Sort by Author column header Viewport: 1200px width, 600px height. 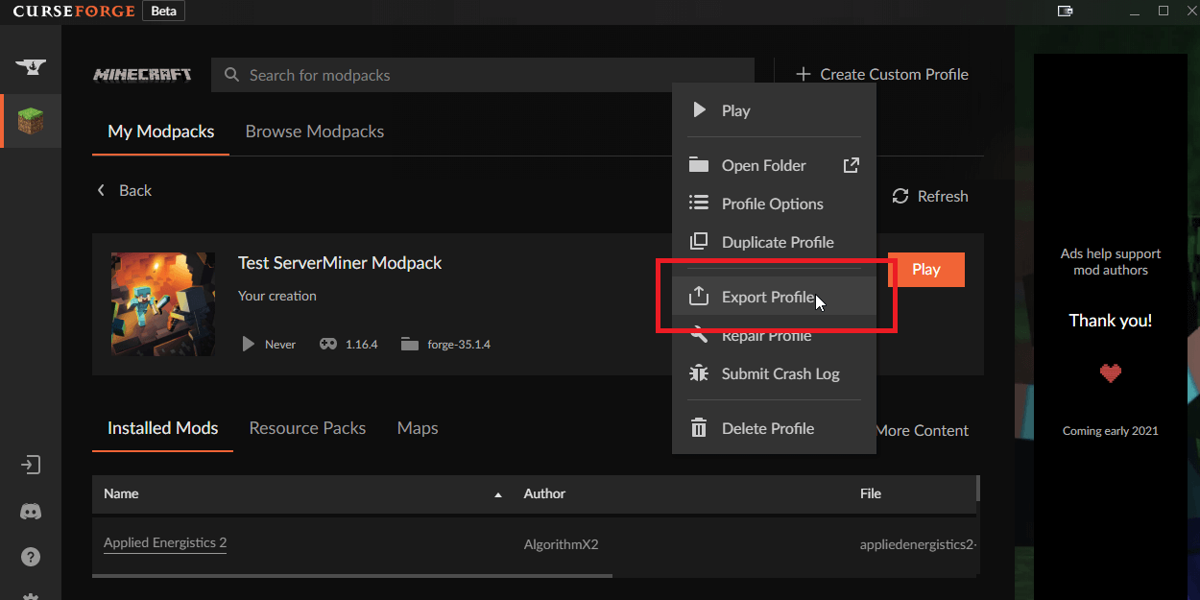coord(544,494)
